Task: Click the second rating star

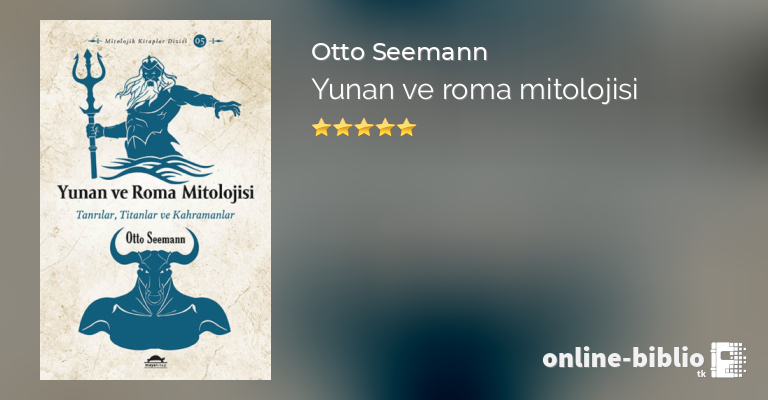Action: (343, 127)
